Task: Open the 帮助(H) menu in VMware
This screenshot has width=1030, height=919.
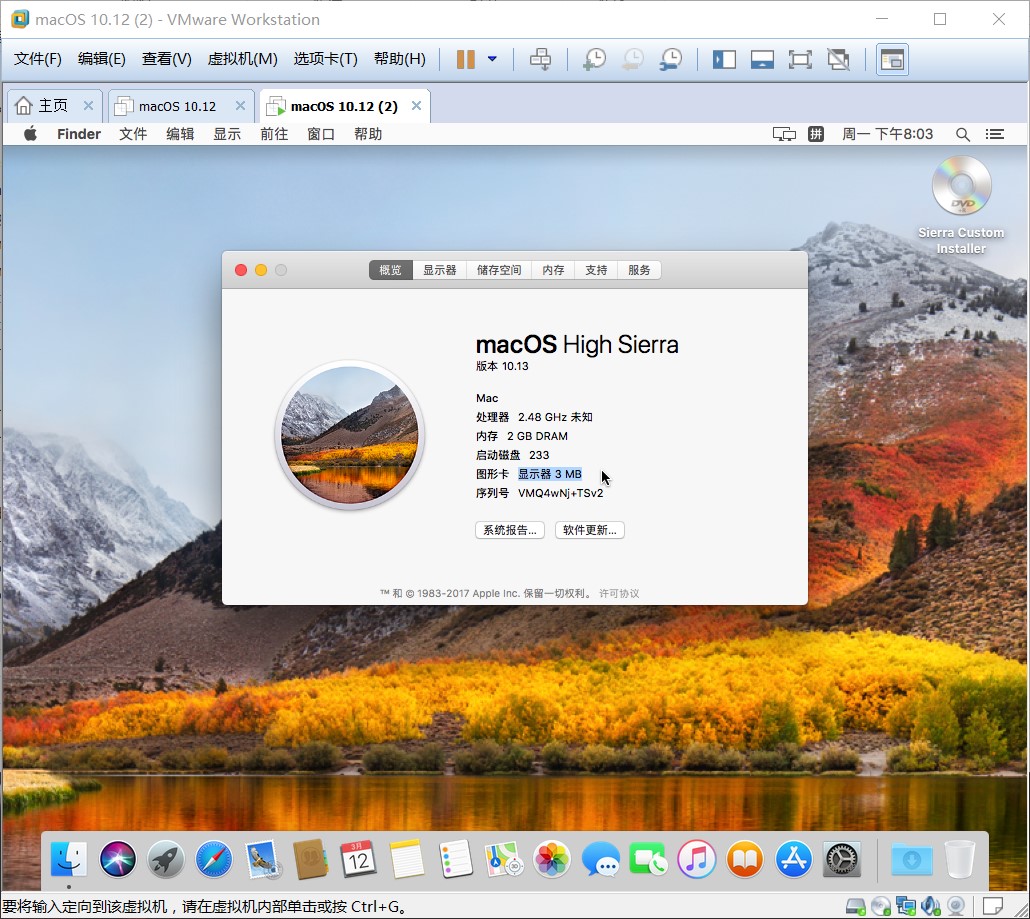Action: pos(399,59)
